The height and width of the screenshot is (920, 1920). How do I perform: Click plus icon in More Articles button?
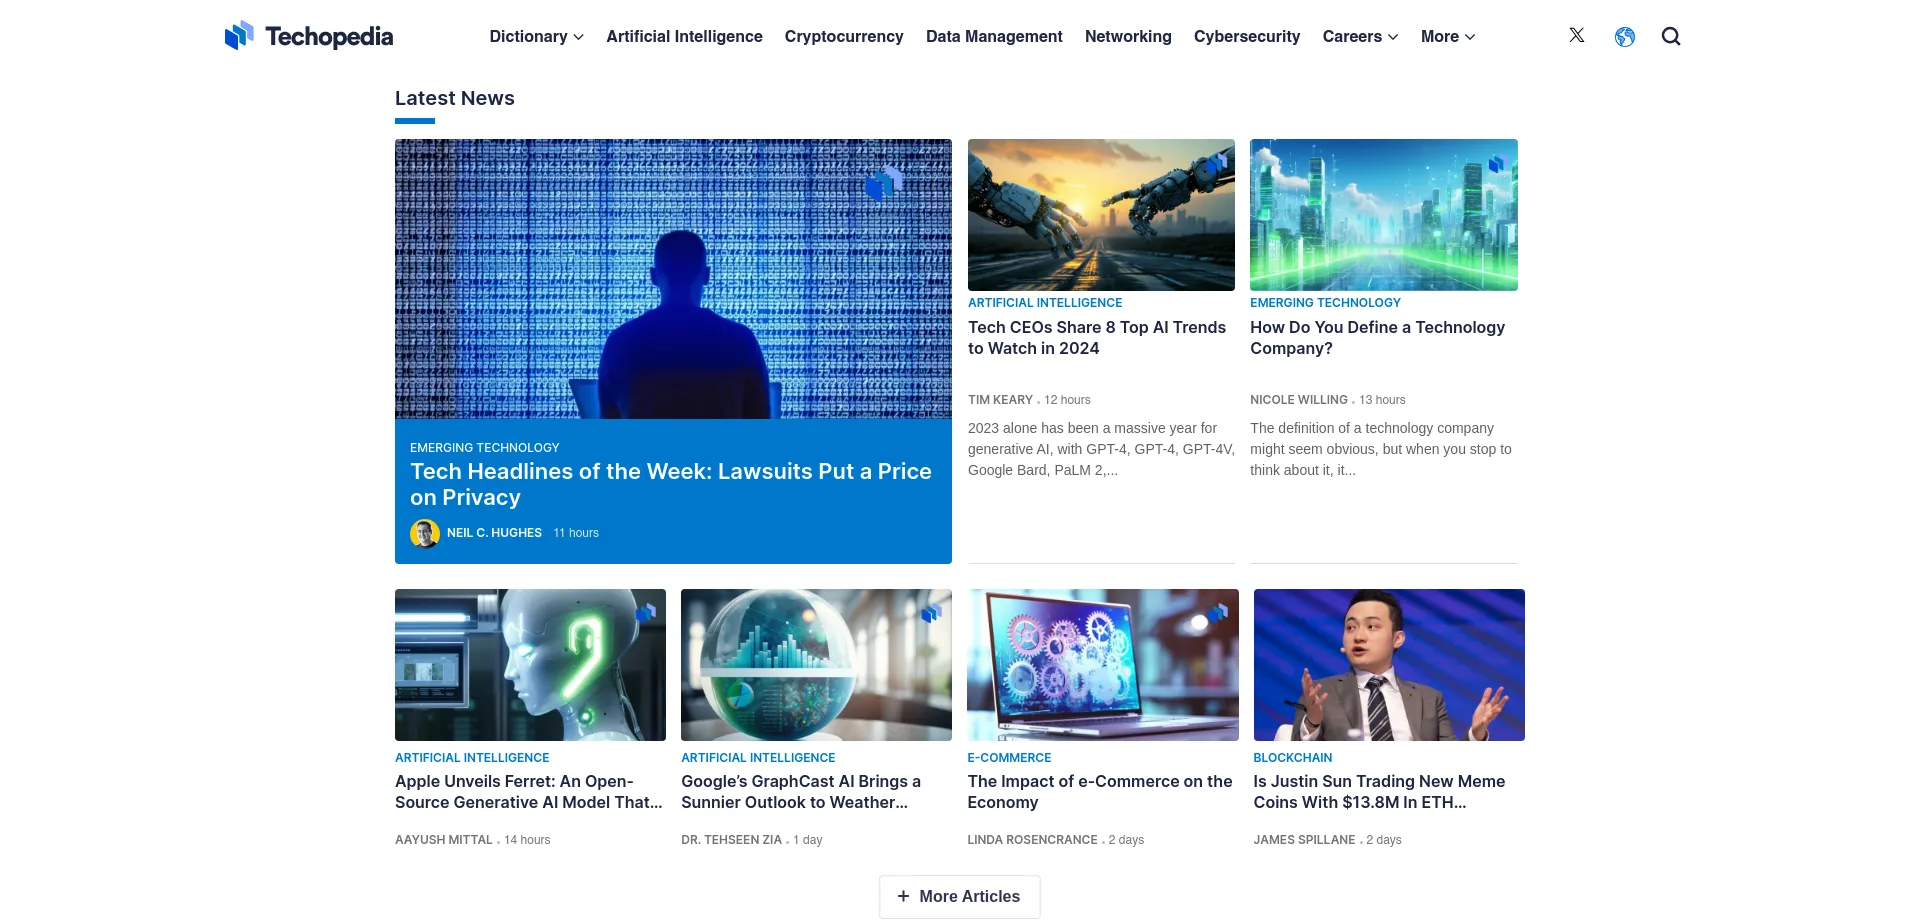coord(903,896)
